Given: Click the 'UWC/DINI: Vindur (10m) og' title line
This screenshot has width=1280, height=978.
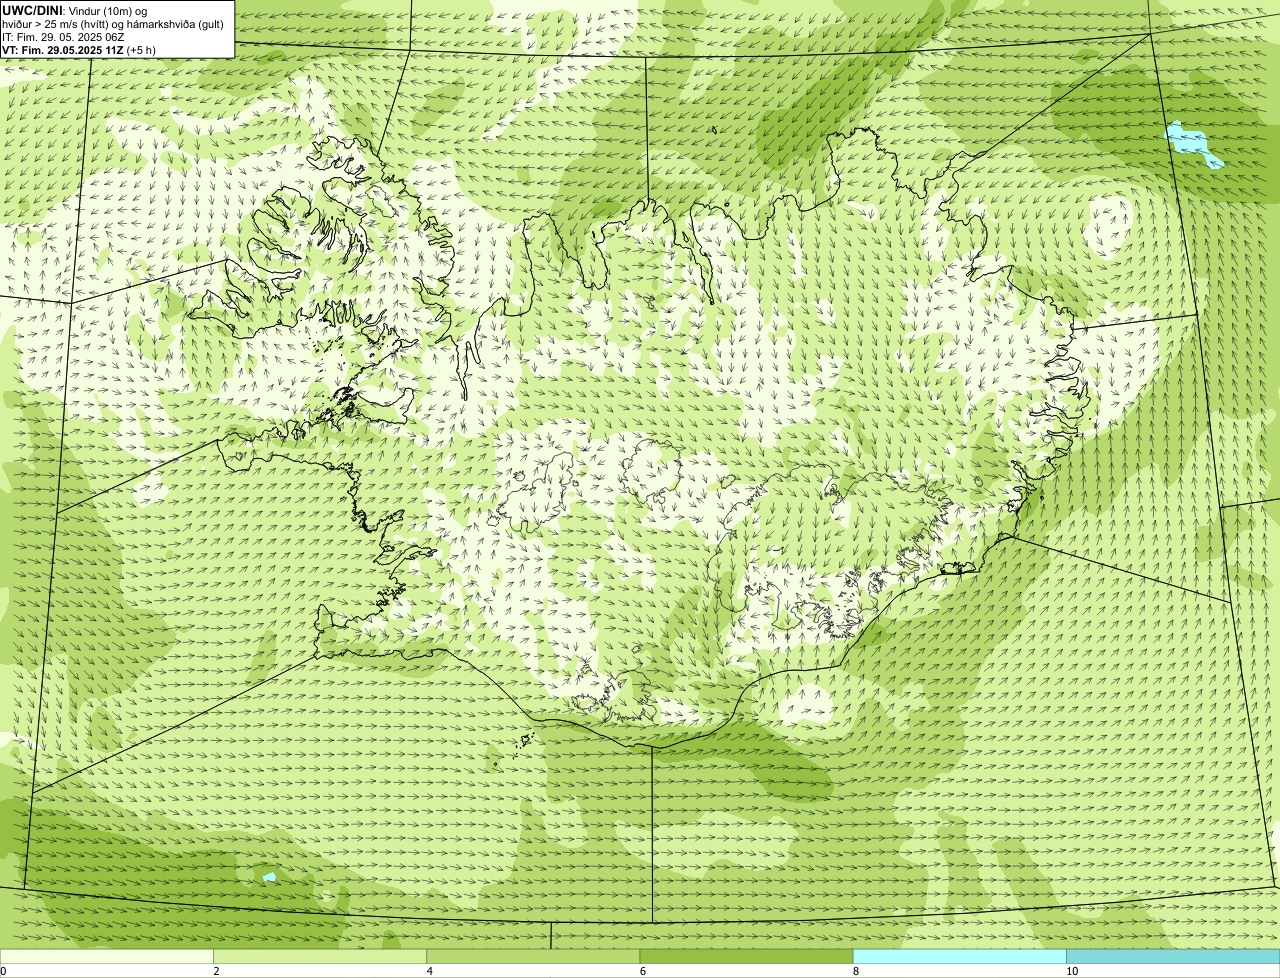Looking at the screenshot, I should click(x=75, y=11).
